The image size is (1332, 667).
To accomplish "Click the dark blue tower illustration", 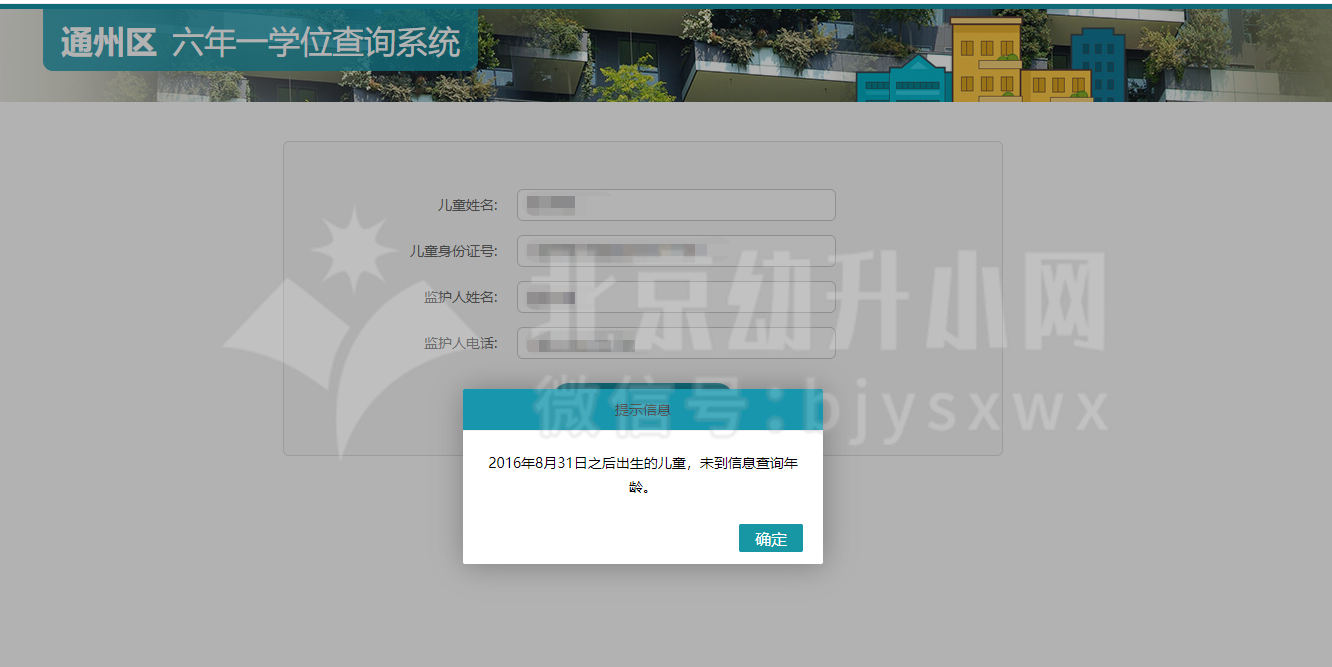I will pyautogui.click(x=1097, y=62).
